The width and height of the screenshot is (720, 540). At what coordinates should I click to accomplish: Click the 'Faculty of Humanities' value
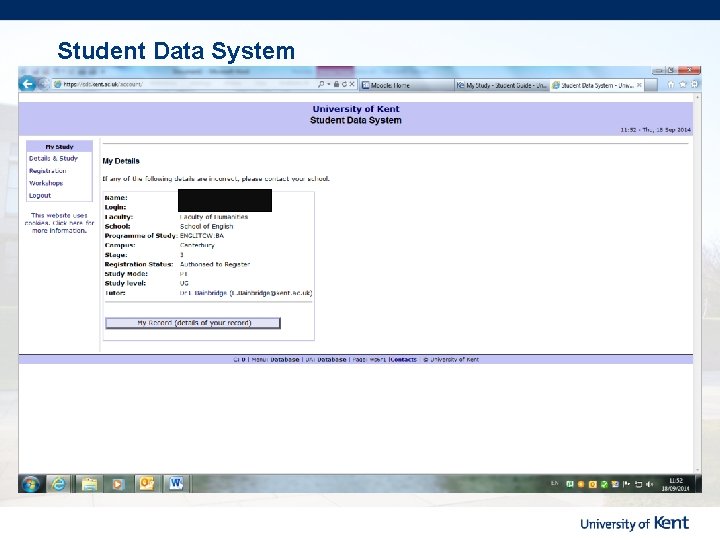coord(214,217)
